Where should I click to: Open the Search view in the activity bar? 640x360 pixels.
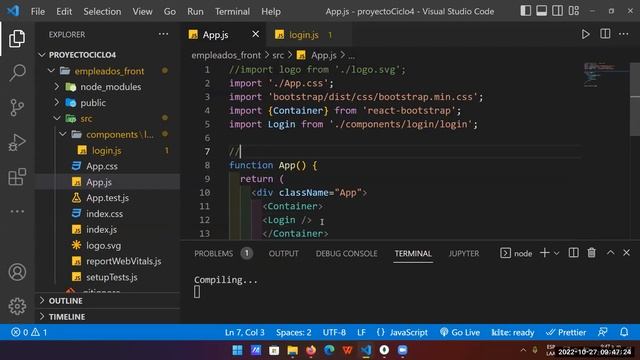[17, 73]
